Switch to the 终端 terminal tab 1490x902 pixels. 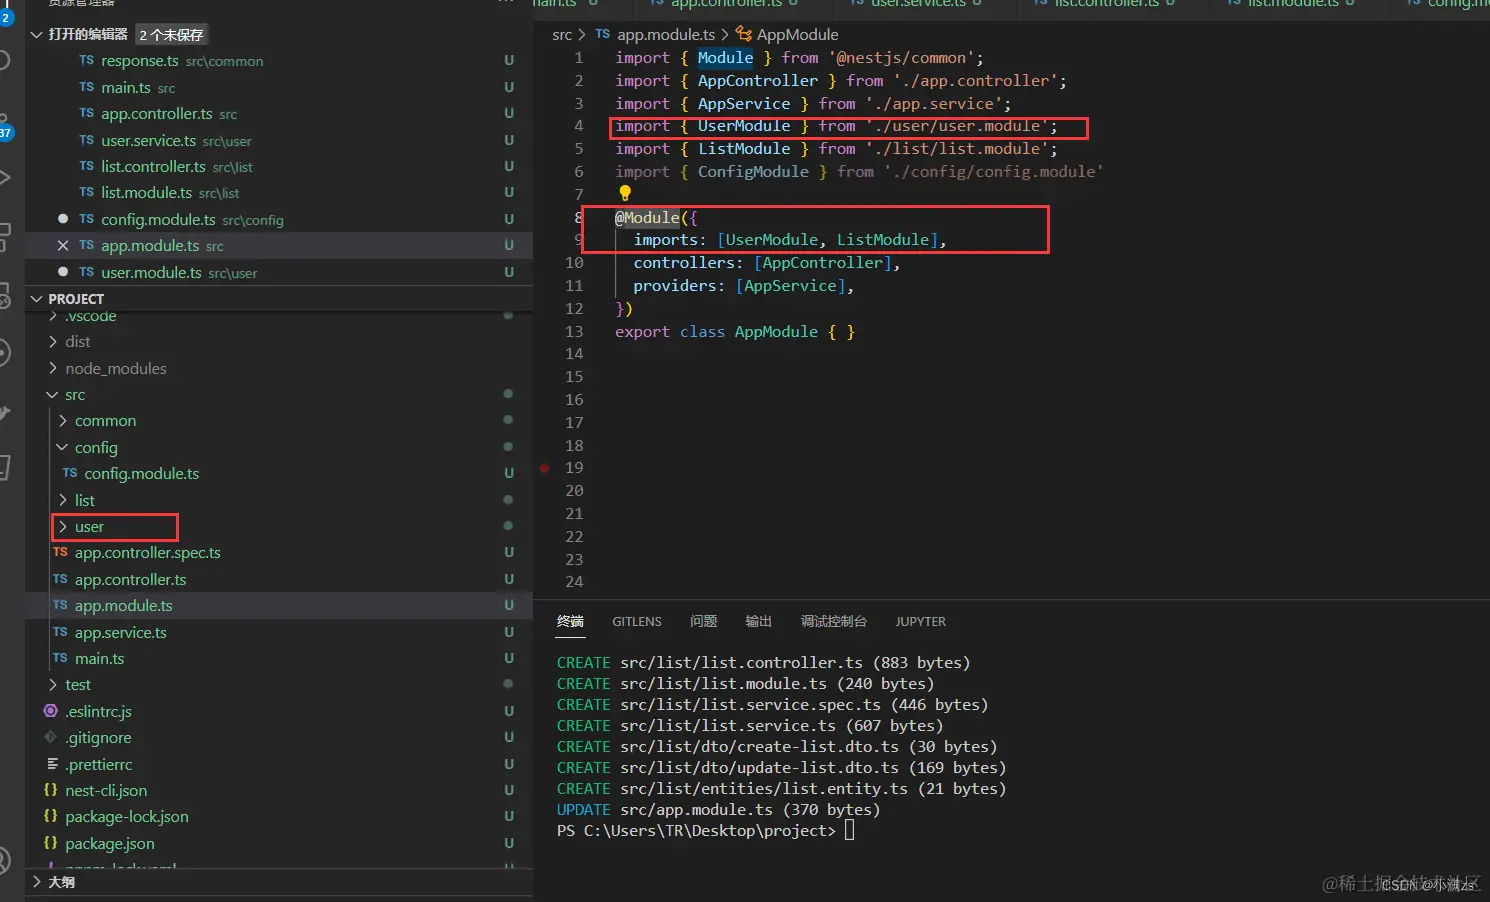tap(570, 621)
